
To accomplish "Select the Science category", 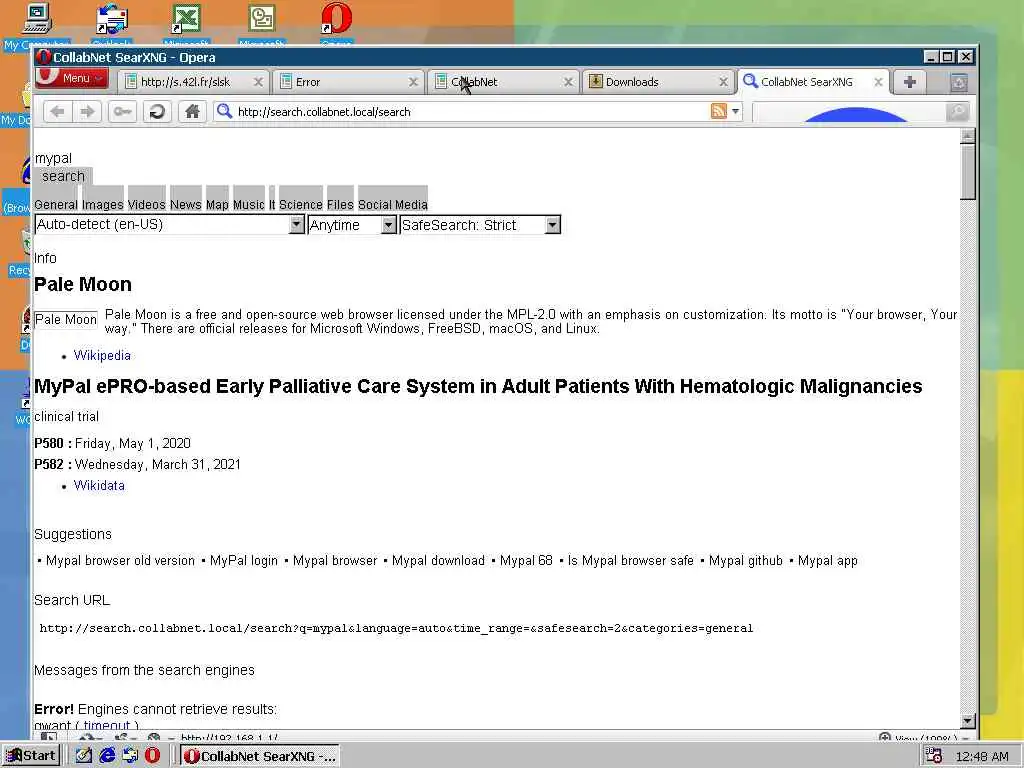I will click(x=300, y=204).
